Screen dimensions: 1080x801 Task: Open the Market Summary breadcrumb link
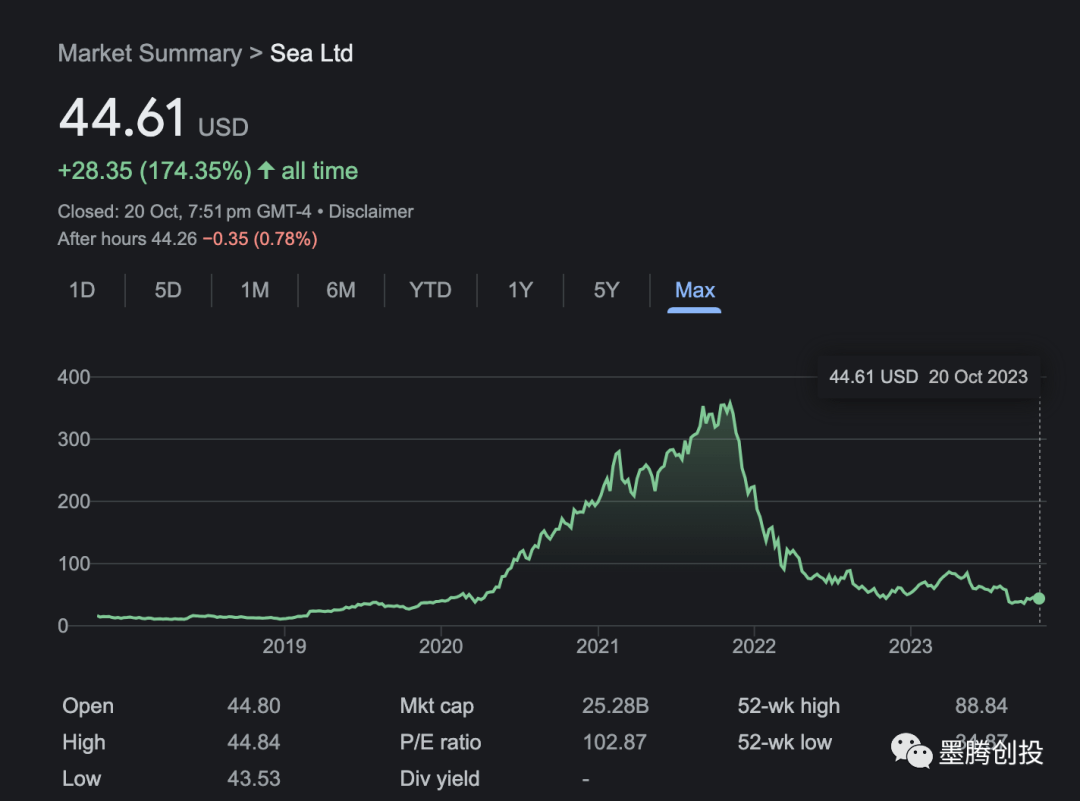[x=149, y=53]
